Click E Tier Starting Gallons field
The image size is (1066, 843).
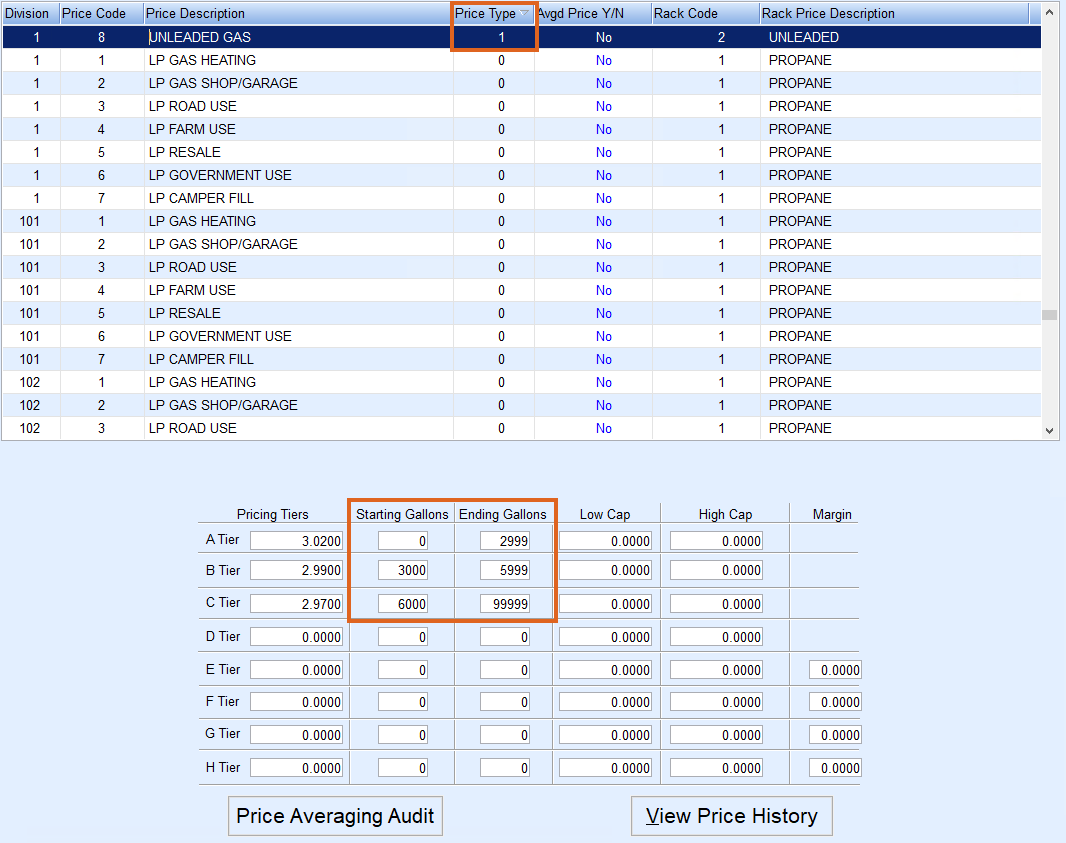[403, 669]
